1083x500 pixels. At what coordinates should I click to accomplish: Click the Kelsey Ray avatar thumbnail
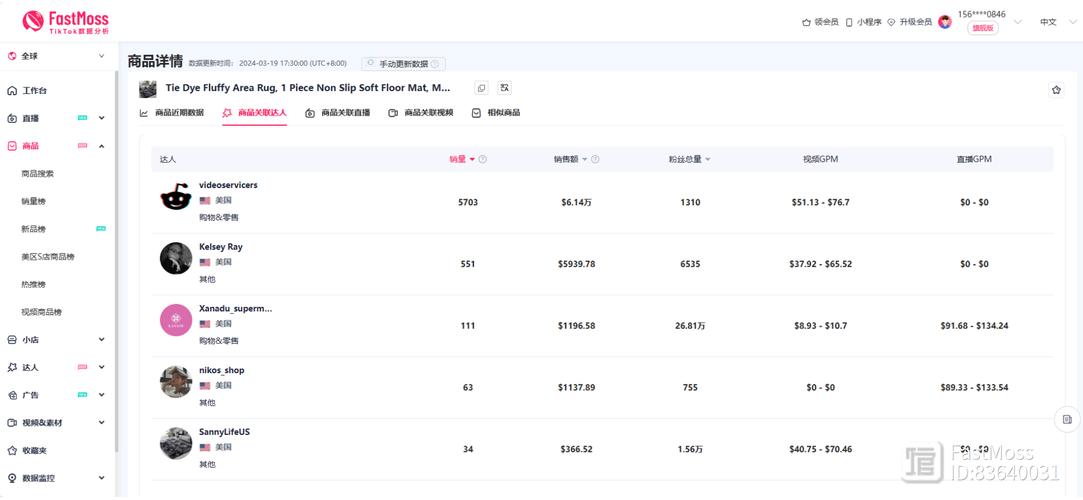click(x=176, y=258)
